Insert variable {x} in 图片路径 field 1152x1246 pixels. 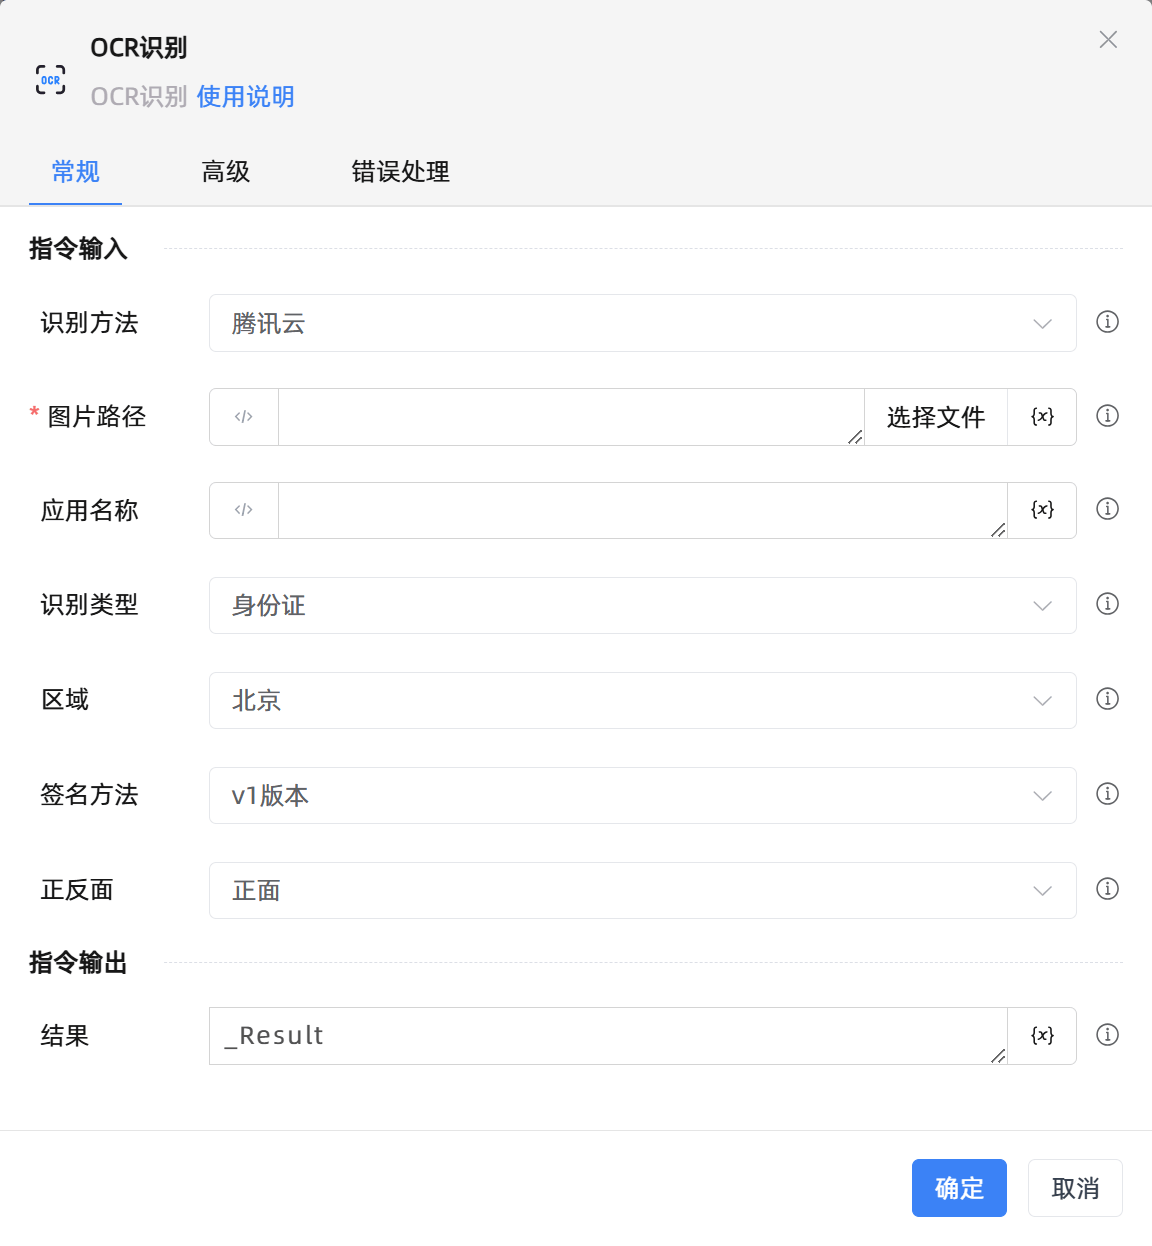click(x=1042, y=417)
